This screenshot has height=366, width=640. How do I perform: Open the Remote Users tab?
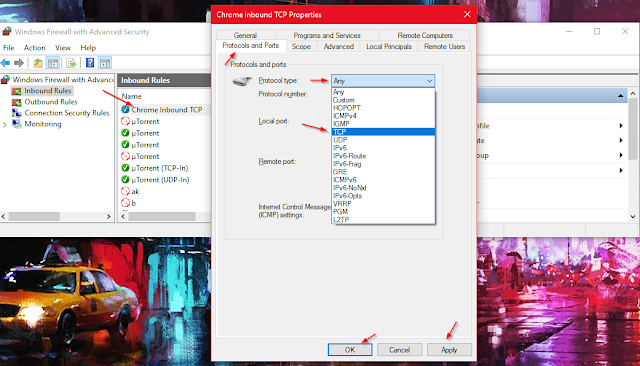(x=444, y=47)
